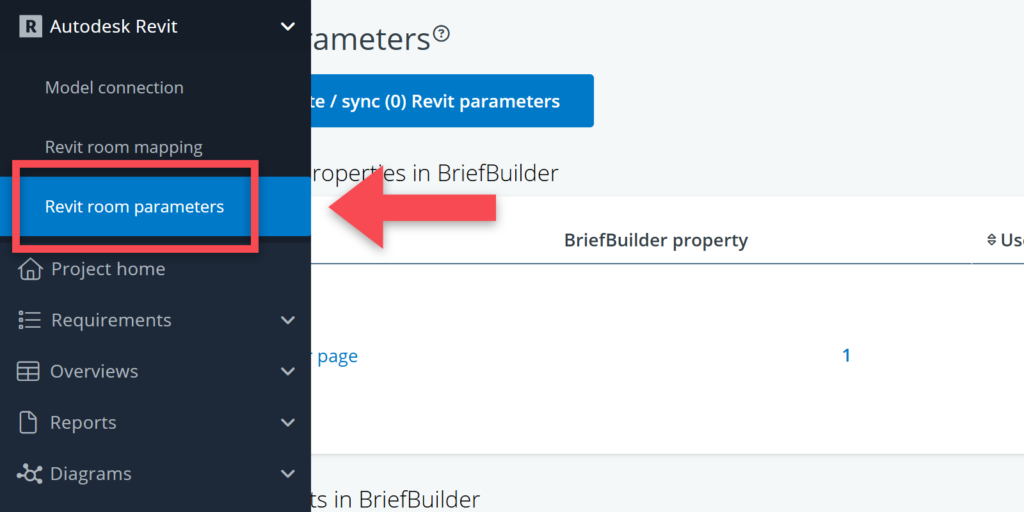This screenshot has width=1024, height=512.
Task: Collapse the Autodesk Revit menu chevron
Action: pyautogui.click(x=288, y=27)
